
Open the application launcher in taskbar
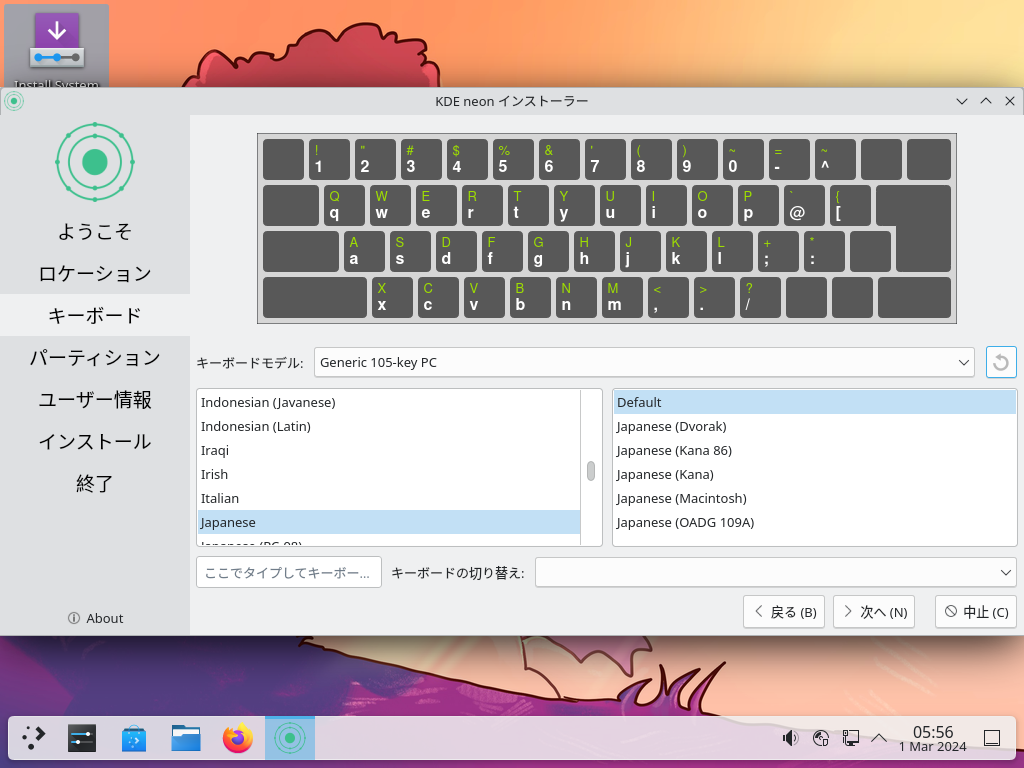(x=33, y=738)
